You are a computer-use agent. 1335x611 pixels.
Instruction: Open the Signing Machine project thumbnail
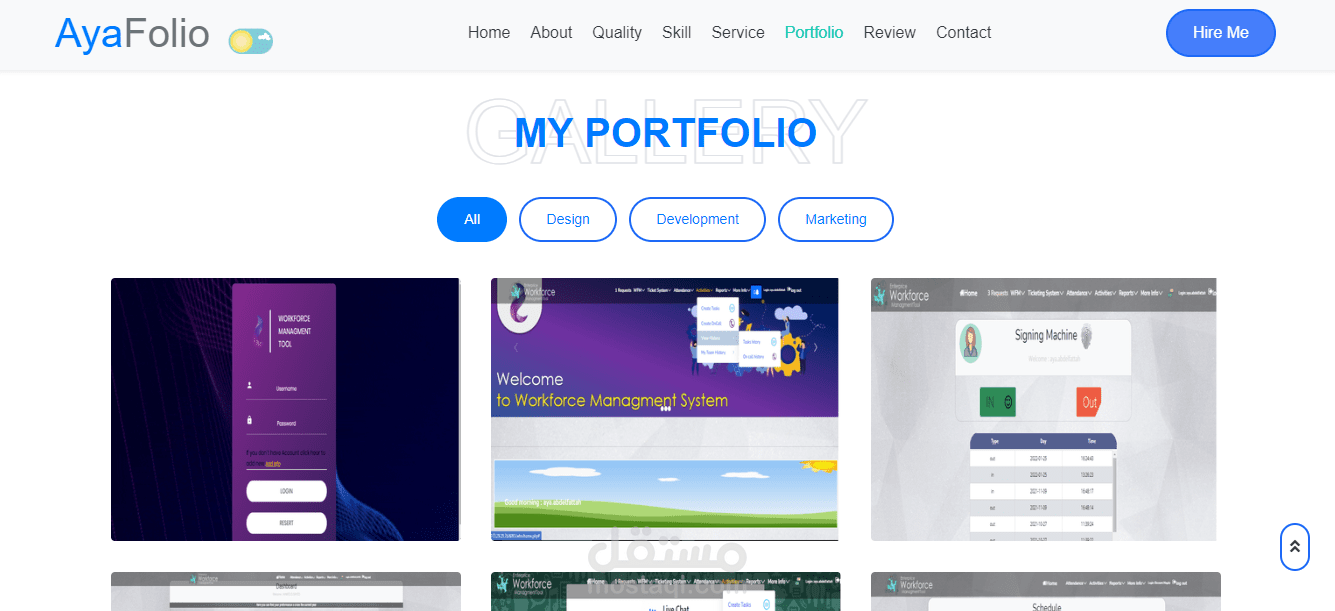pyautogui.click(x=1044, y=409)
